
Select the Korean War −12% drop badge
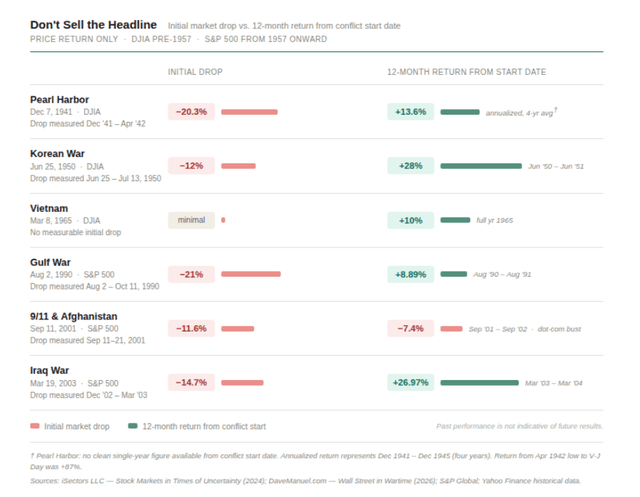tap(191, 166)
